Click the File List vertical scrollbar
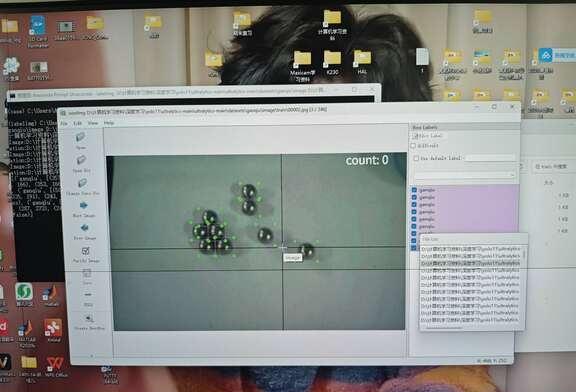 524,253
